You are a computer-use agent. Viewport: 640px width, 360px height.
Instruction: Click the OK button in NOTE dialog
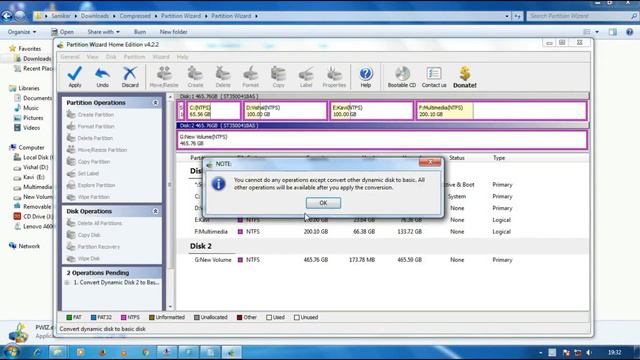pos(323,203)
